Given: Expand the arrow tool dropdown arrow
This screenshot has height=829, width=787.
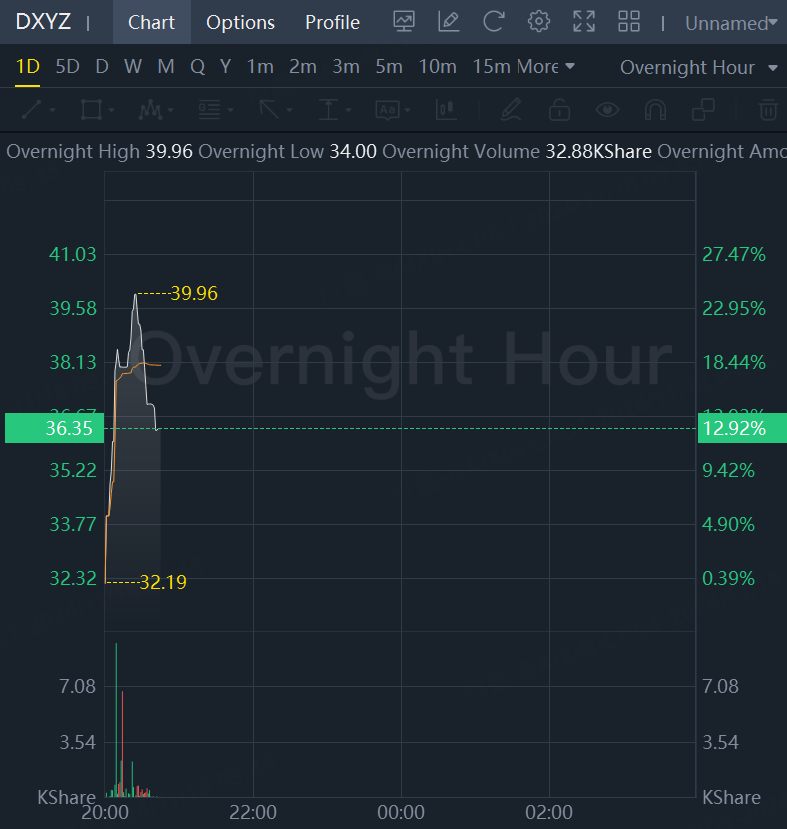Looking at the screenshot, I should pyautogui.click(x=290, y=110).
